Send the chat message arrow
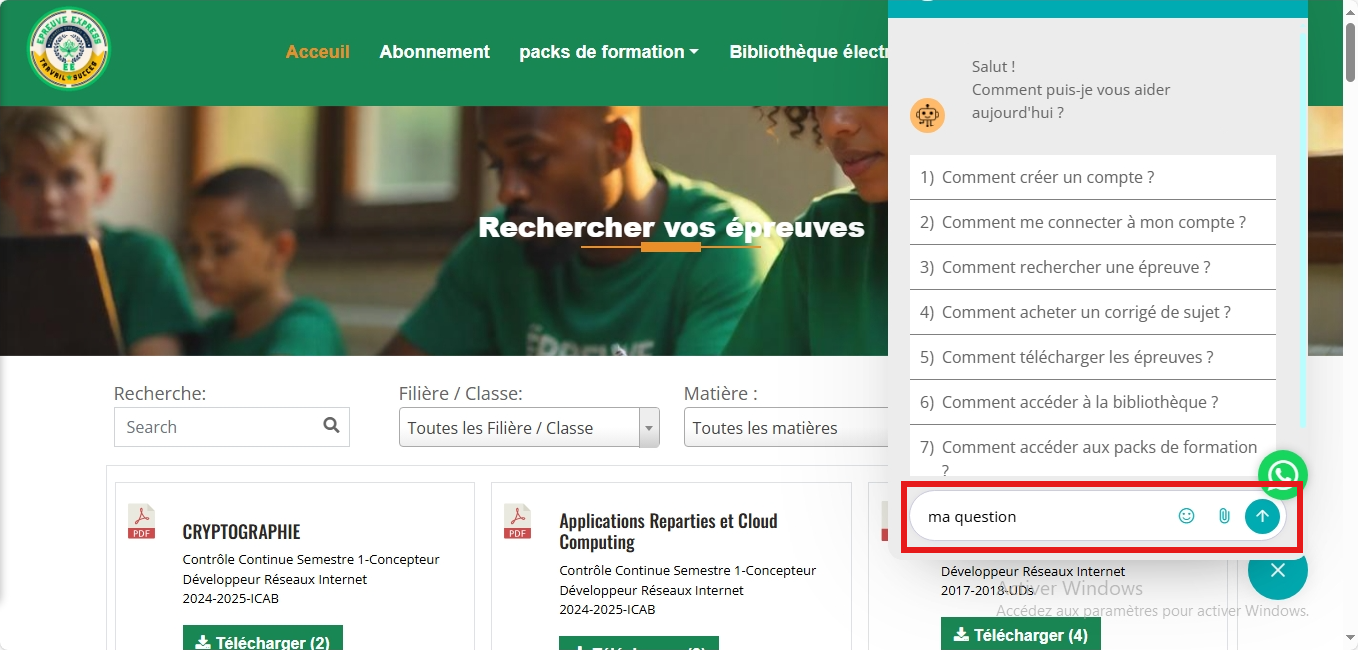 (x=1262, y=516)
